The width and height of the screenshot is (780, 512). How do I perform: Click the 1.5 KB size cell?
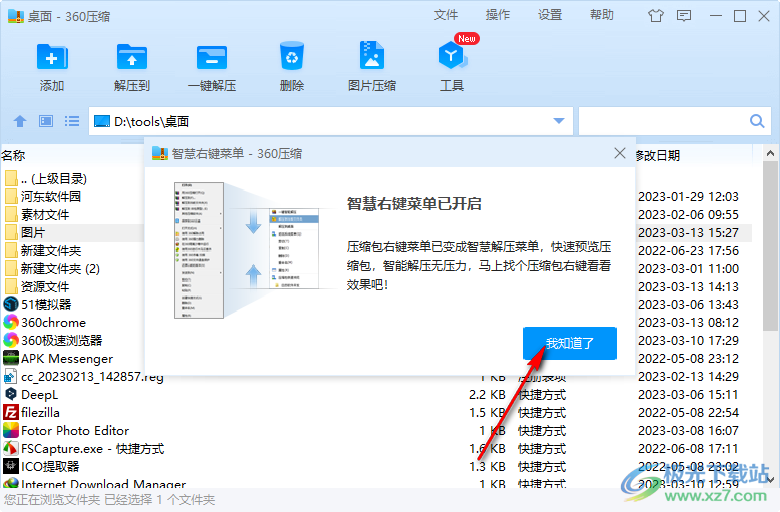(x=487, y=412)
